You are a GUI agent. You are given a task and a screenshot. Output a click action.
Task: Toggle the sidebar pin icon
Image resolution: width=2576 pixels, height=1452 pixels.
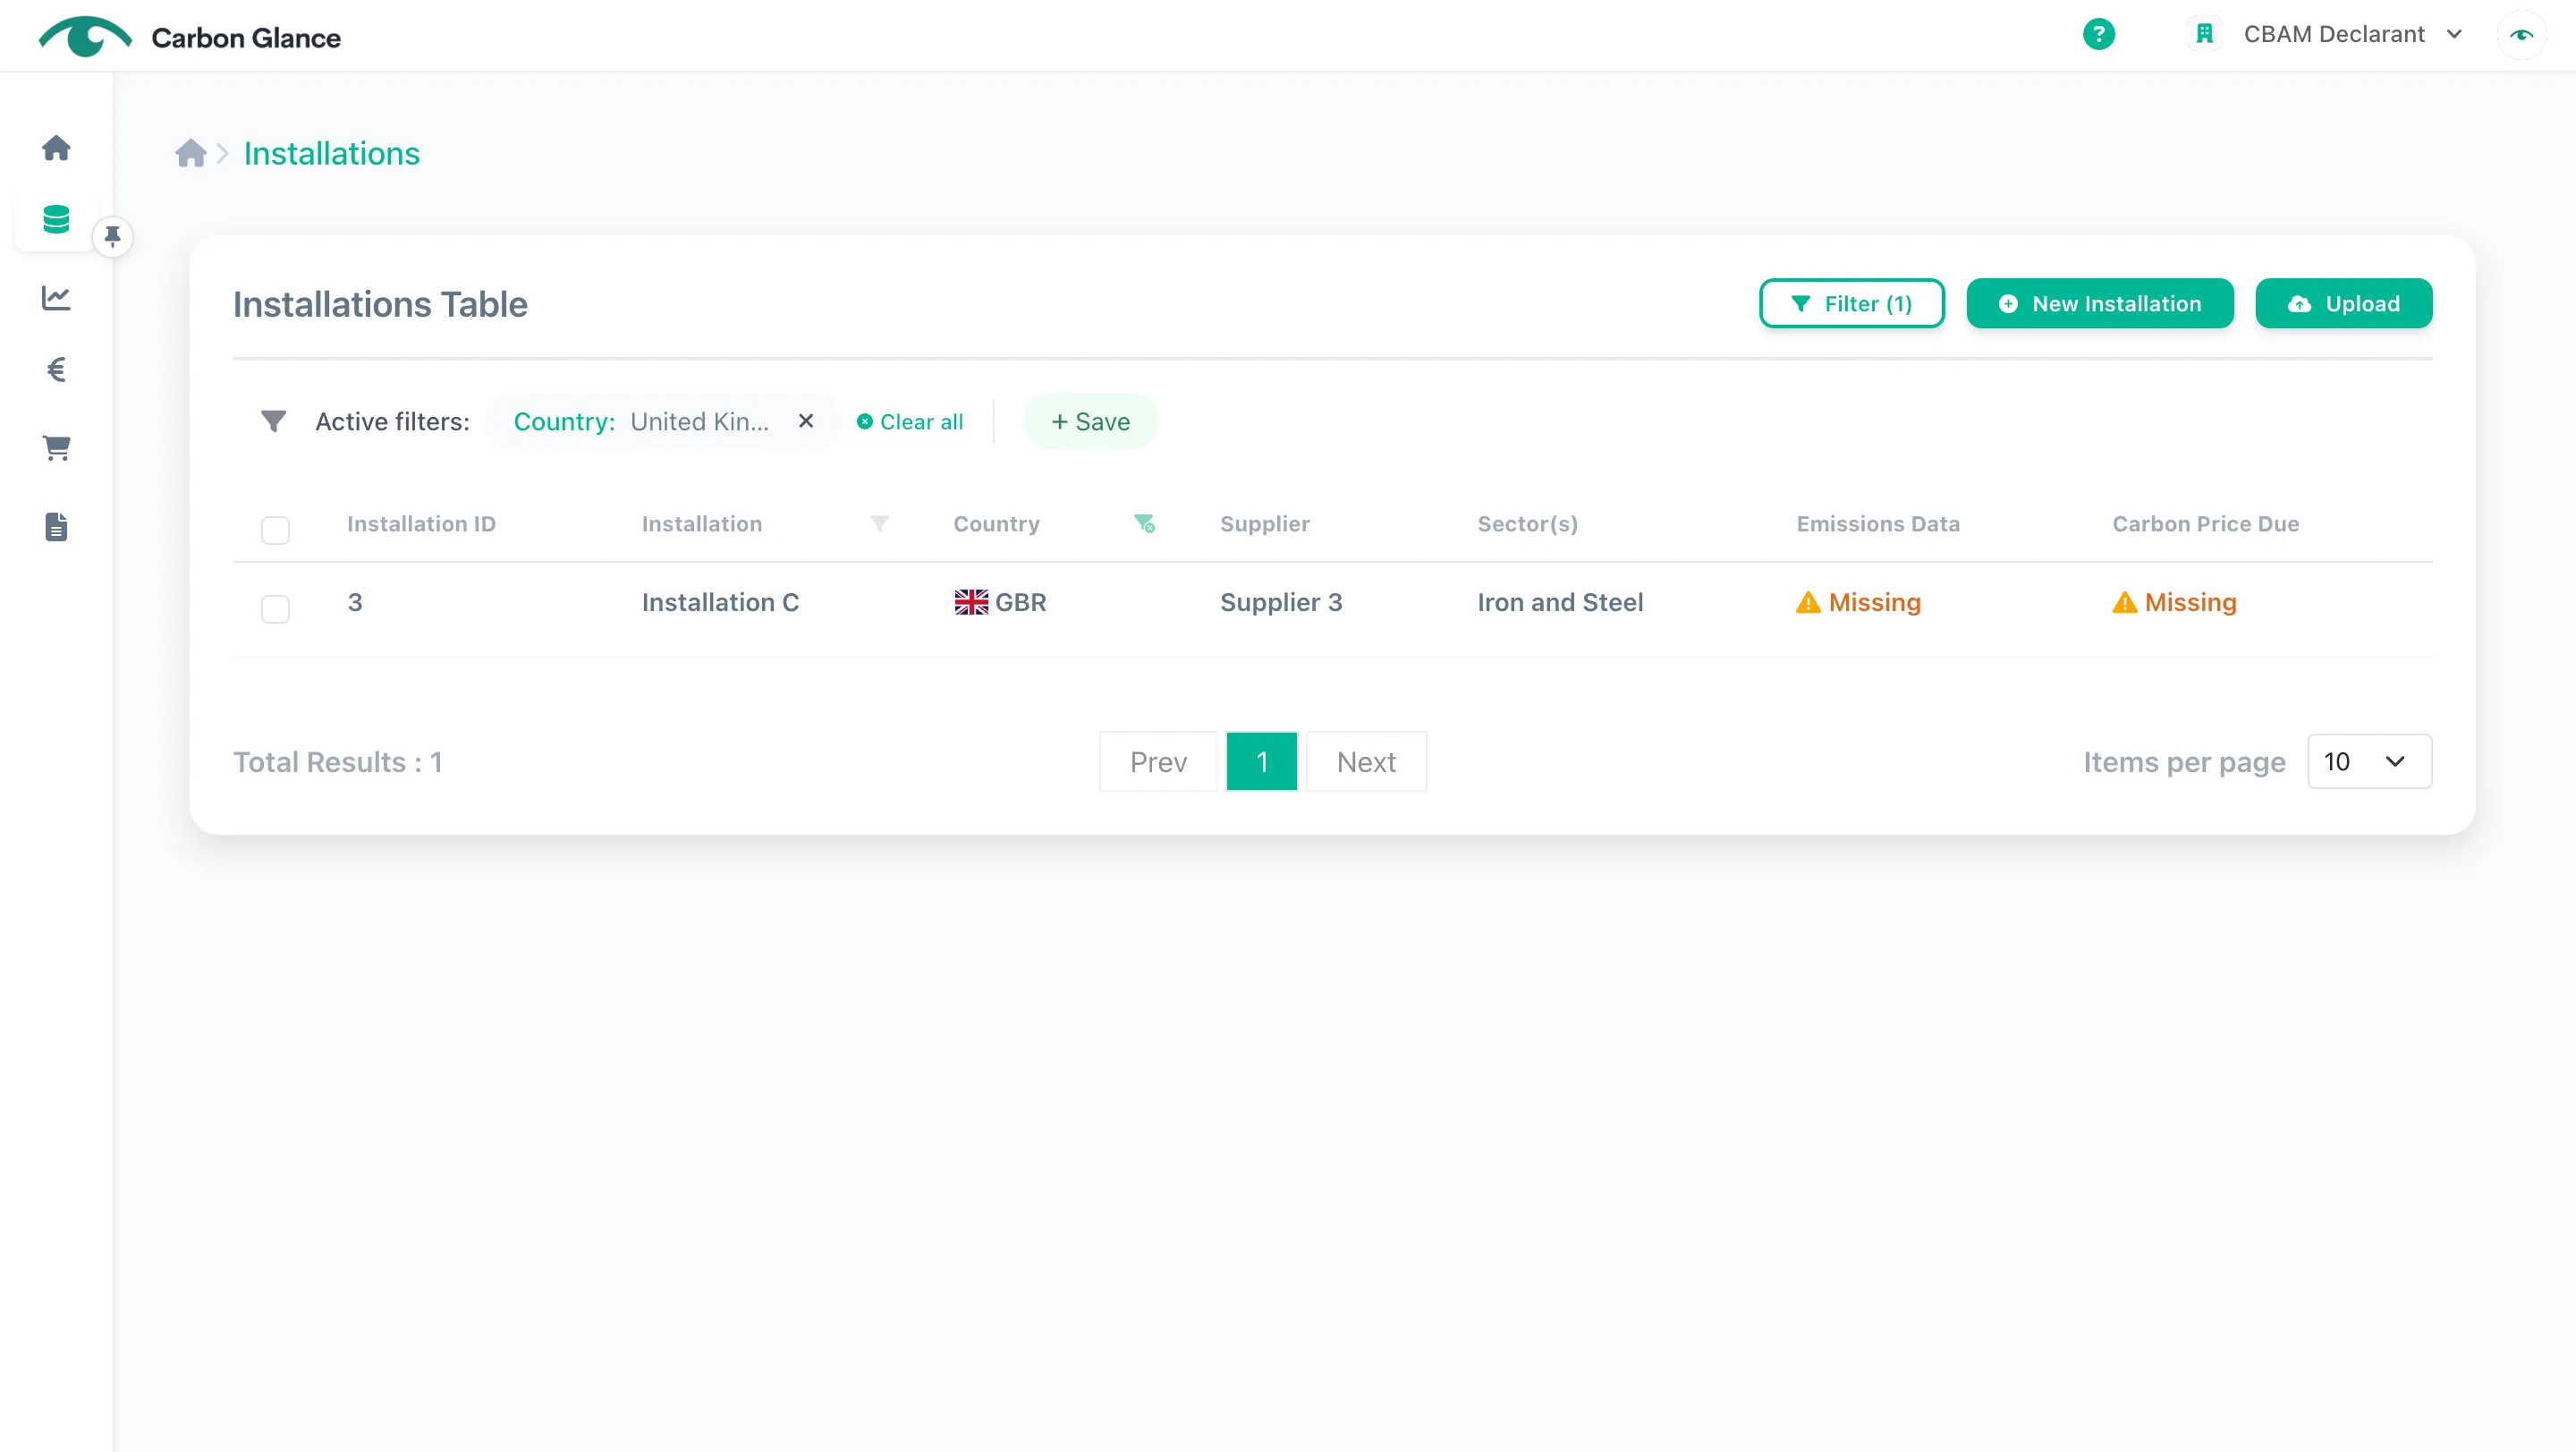click(112, 237)
